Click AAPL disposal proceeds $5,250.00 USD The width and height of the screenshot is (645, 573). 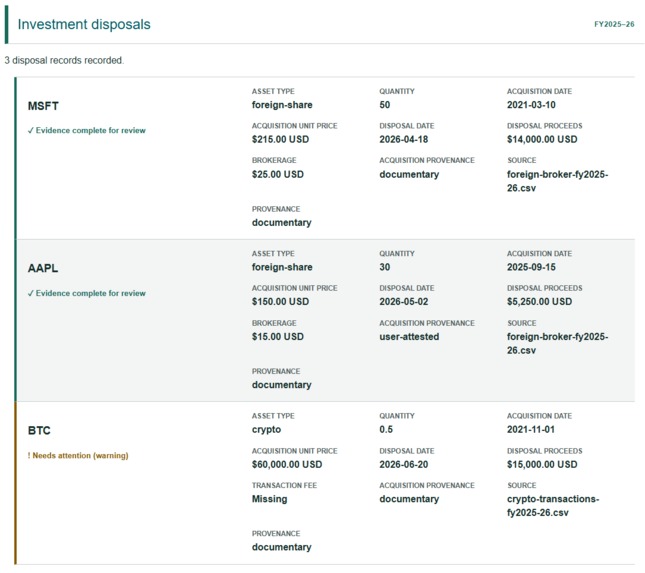coord(539,302)
